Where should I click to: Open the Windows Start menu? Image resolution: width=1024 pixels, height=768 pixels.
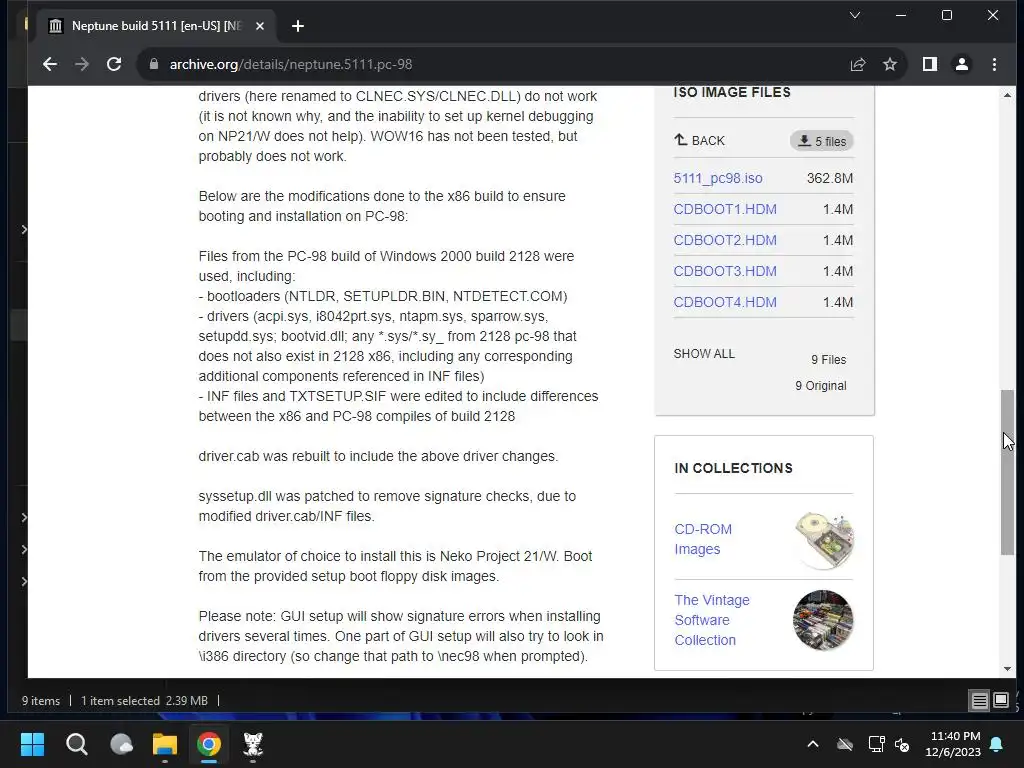point(32,744)
